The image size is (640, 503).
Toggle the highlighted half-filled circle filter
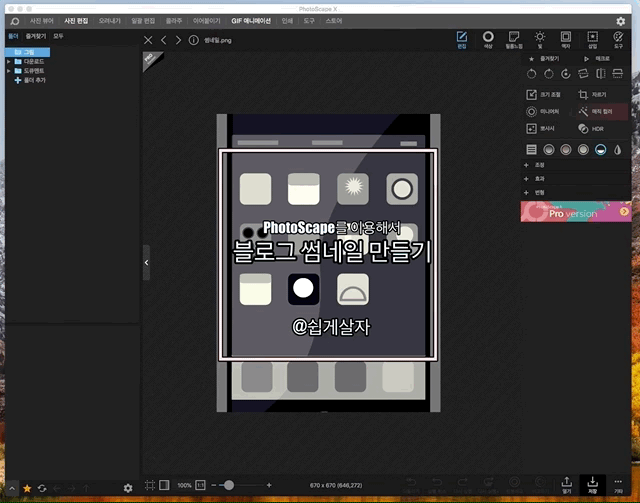click(600, 150)
